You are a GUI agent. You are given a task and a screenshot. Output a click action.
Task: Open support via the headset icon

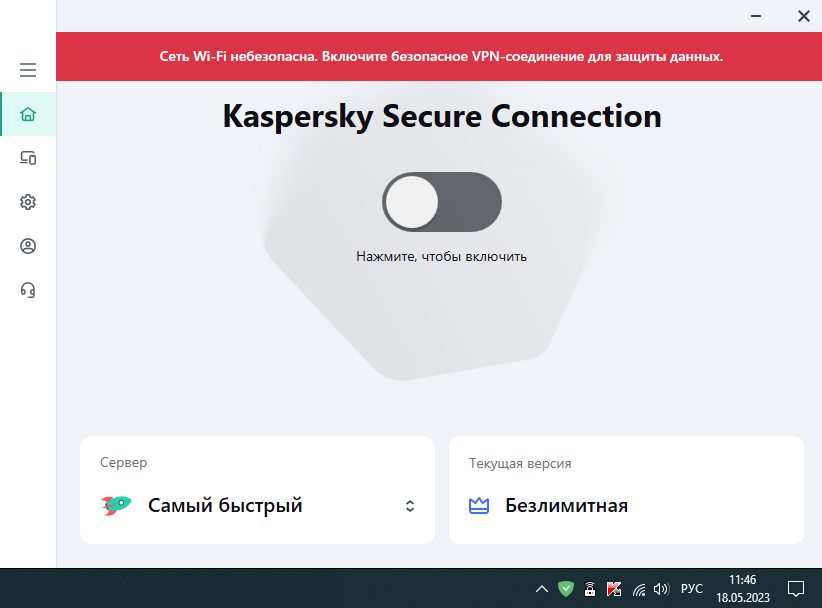point(28,290)
